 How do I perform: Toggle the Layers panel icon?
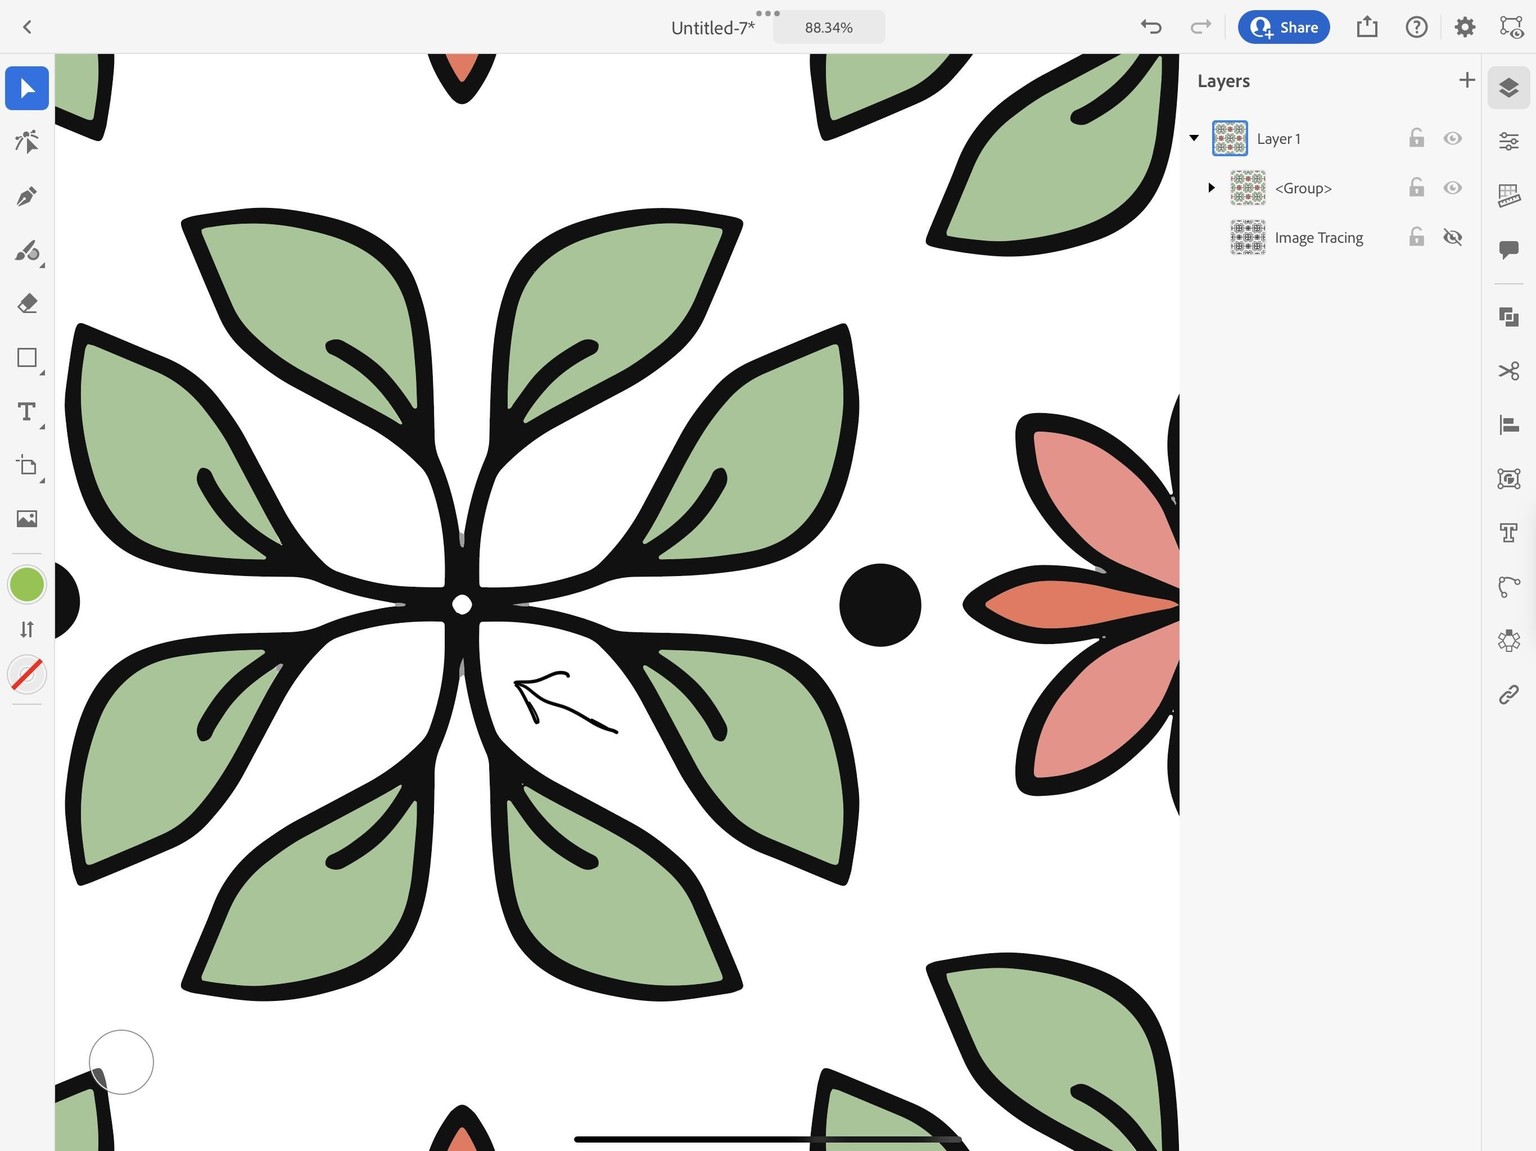1509,88
